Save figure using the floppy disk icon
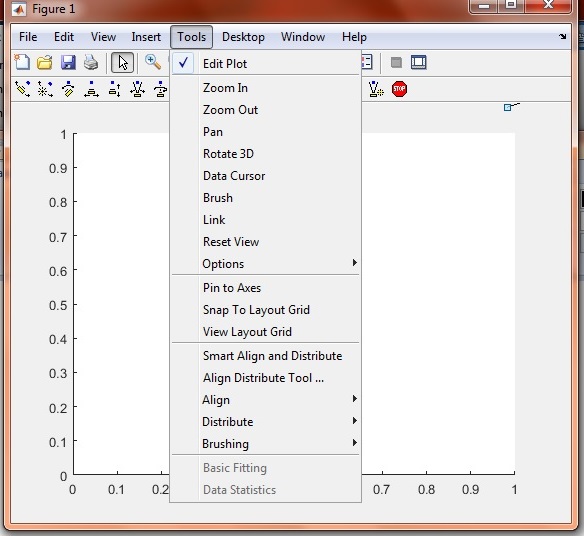The image size is (584, 536). pos(68,63)
